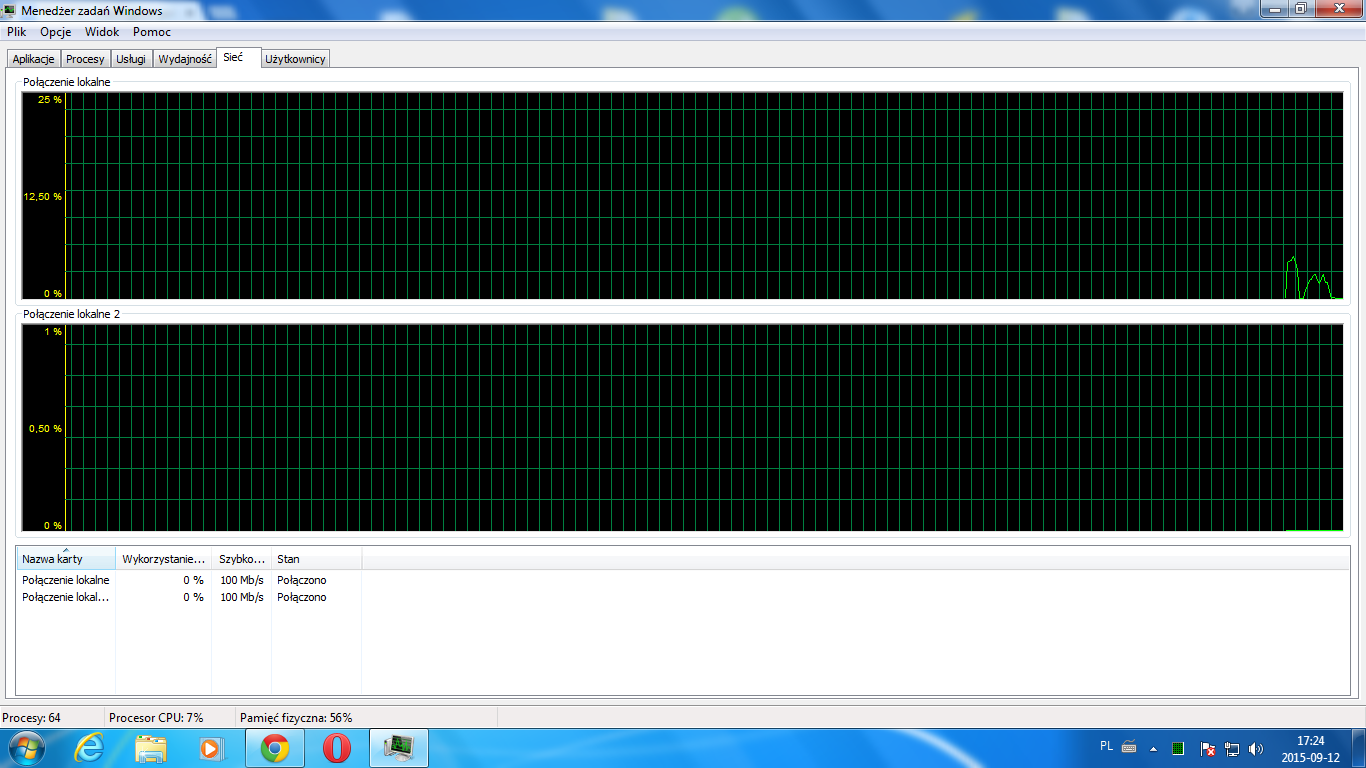Screen dimensions: 1366x768
Task: Switch to the Procesy tab
Action: [x=85, y=59]
